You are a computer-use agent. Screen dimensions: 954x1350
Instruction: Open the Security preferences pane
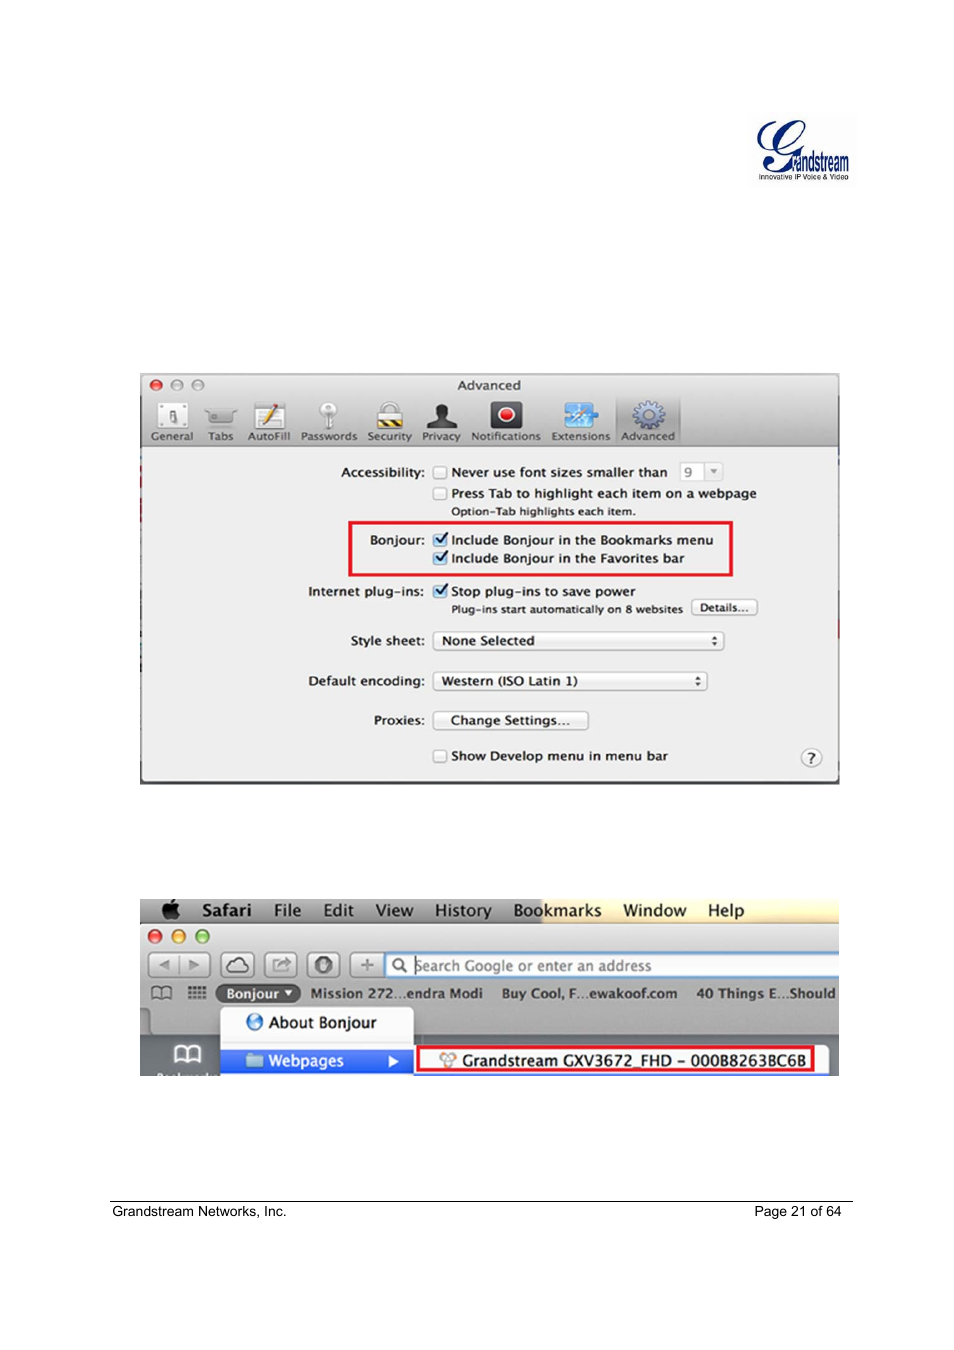click(389, 422)
